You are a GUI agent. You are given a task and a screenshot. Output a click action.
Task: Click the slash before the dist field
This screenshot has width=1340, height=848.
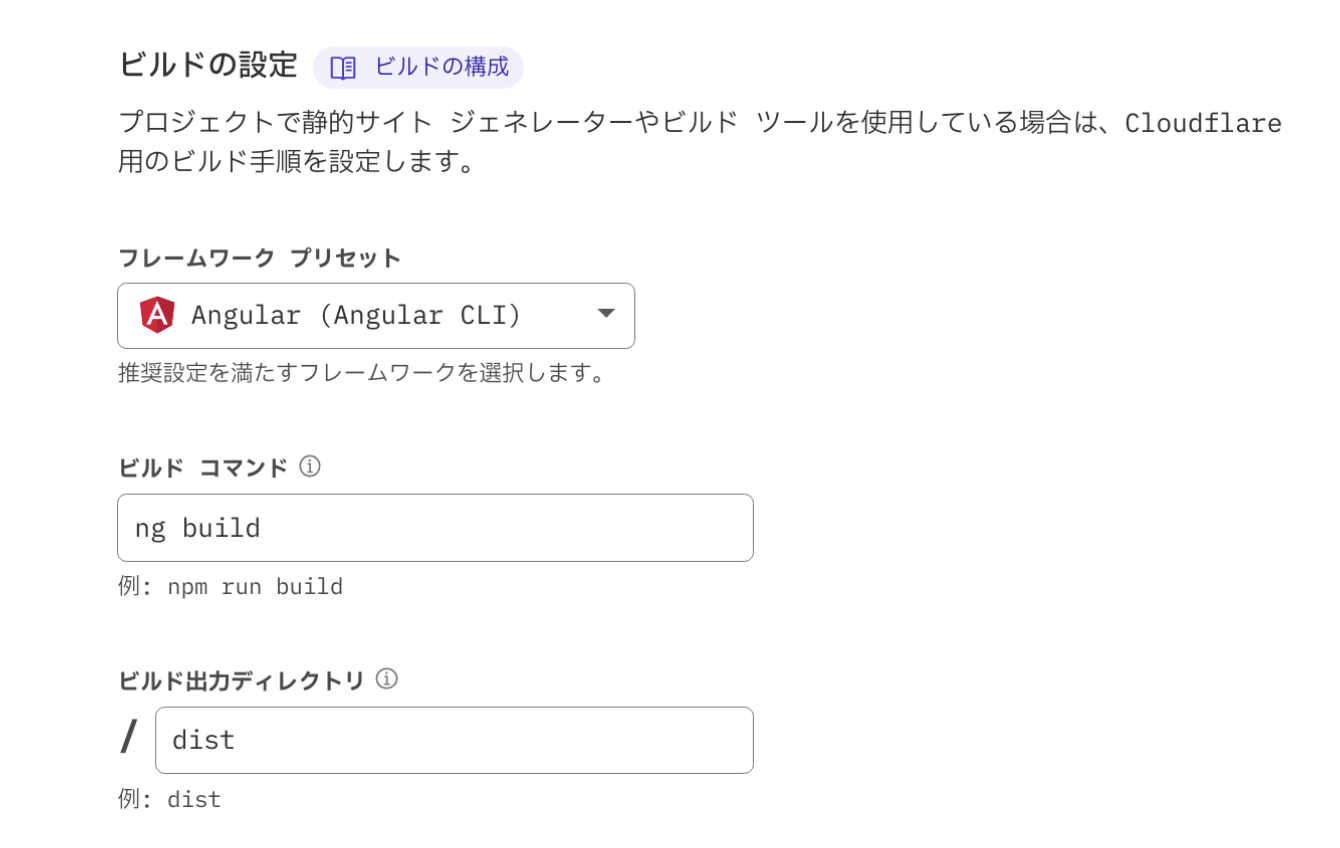[127, 737]
